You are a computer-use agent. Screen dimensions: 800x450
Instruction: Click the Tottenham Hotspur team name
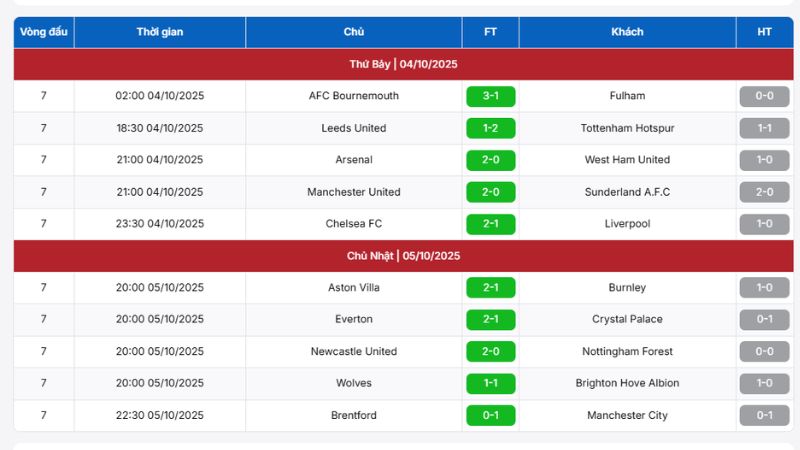[627, 128]
